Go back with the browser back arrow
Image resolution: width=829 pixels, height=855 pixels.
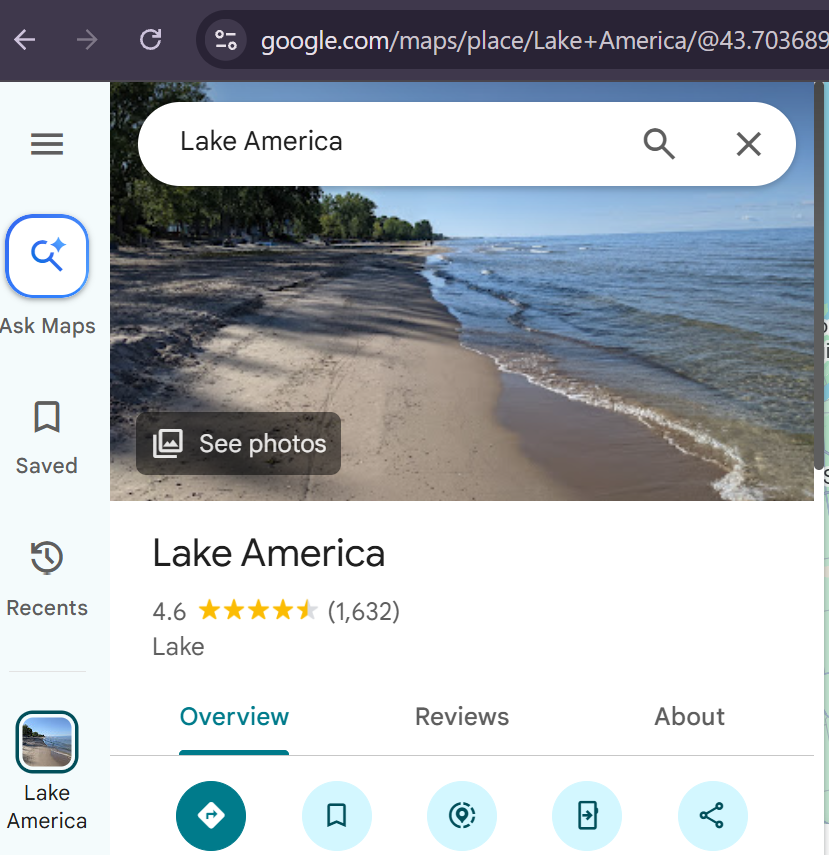[25, 40]
